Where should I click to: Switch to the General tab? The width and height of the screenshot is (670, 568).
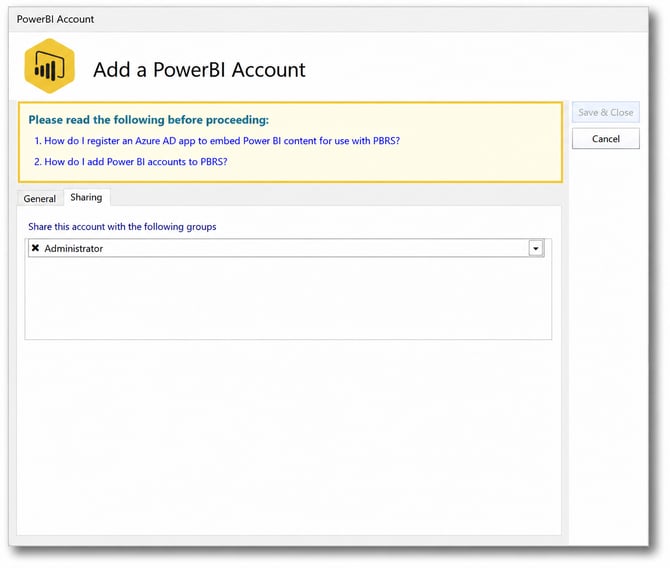tap(40, 198)
